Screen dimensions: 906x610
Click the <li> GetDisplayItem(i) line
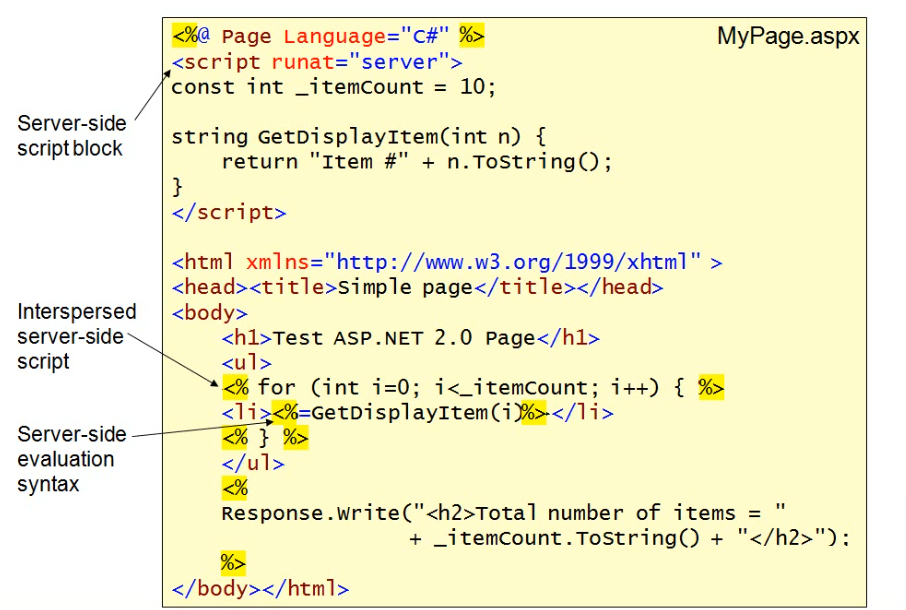pyautogui.click(x=418, y=412)
